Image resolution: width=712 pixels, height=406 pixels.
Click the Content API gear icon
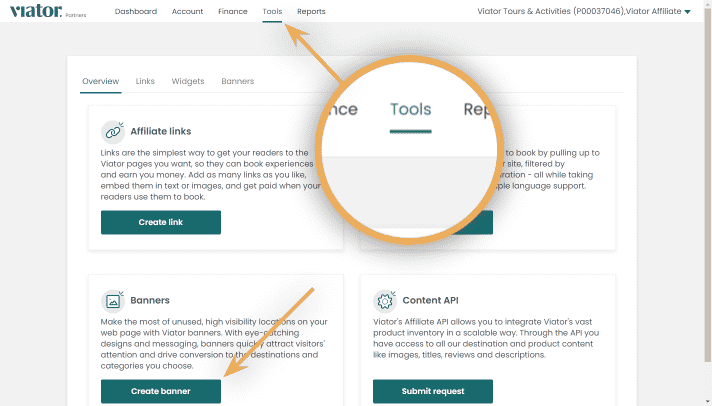tap(385, 301)
